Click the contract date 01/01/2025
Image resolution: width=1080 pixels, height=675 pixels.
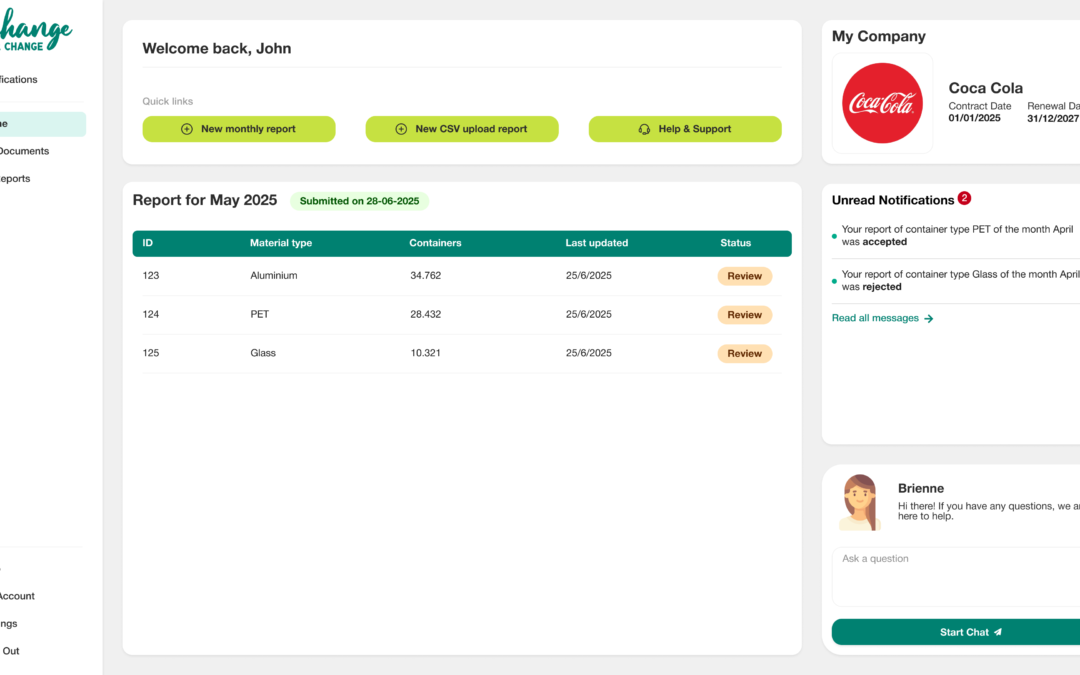[x=975, y=118]
